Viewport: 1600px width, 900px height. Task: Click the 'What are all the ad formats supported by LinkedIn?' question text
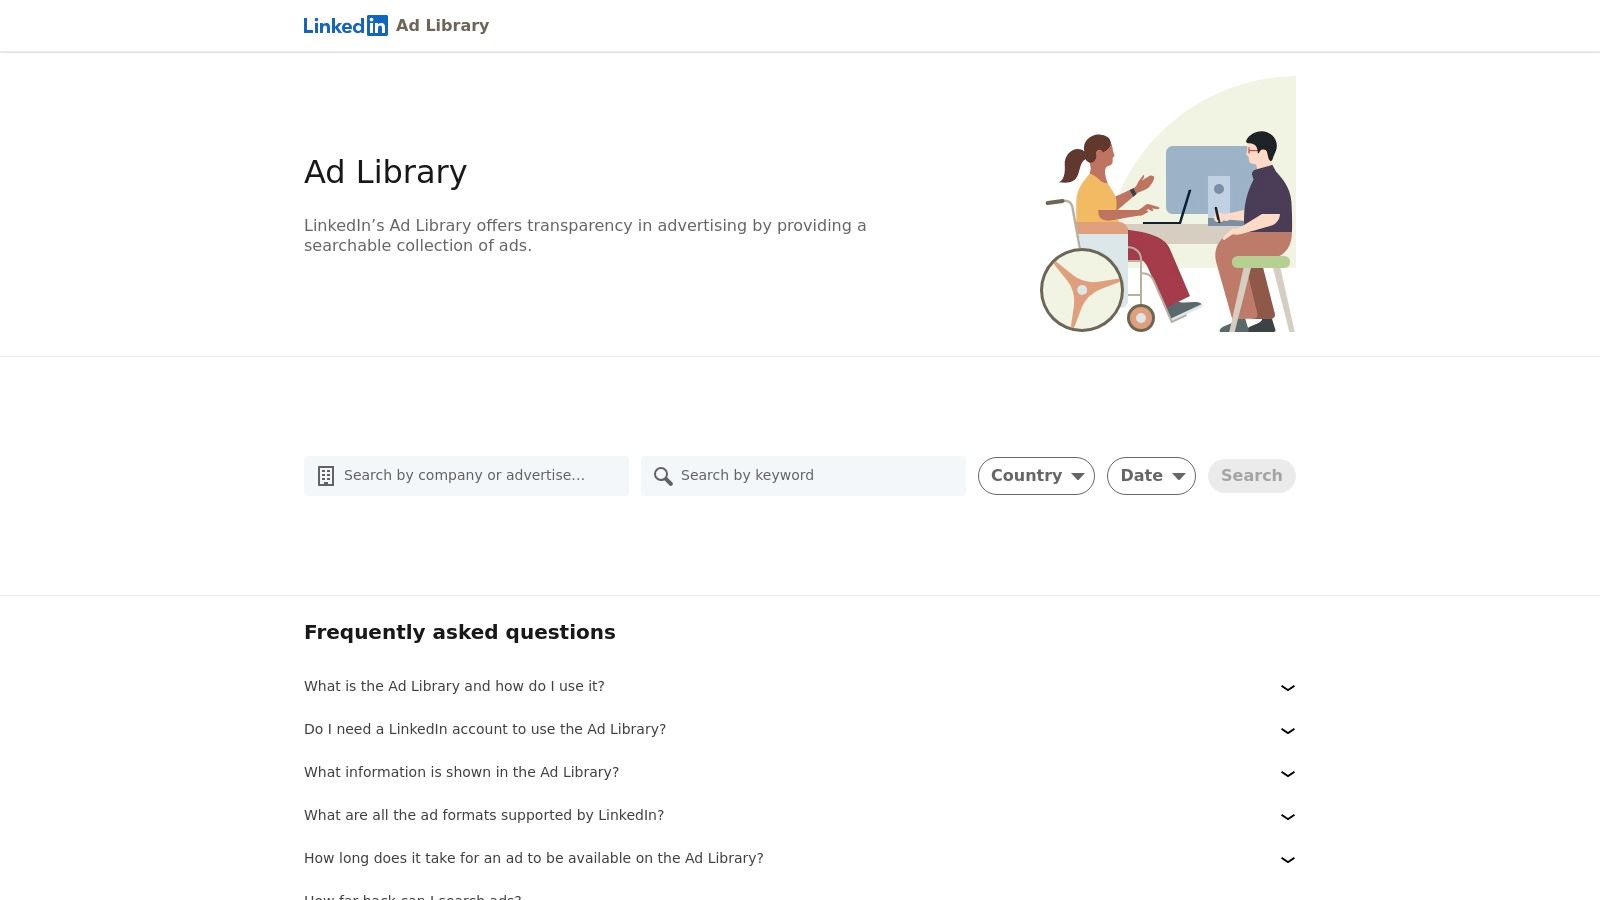click(484, 815)
